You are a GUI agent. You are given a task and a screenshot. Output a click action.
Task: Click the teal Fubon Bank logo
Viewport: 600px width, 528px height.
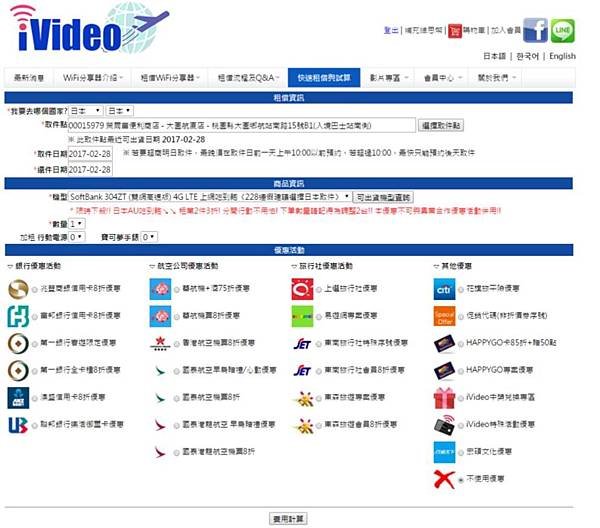18,316
